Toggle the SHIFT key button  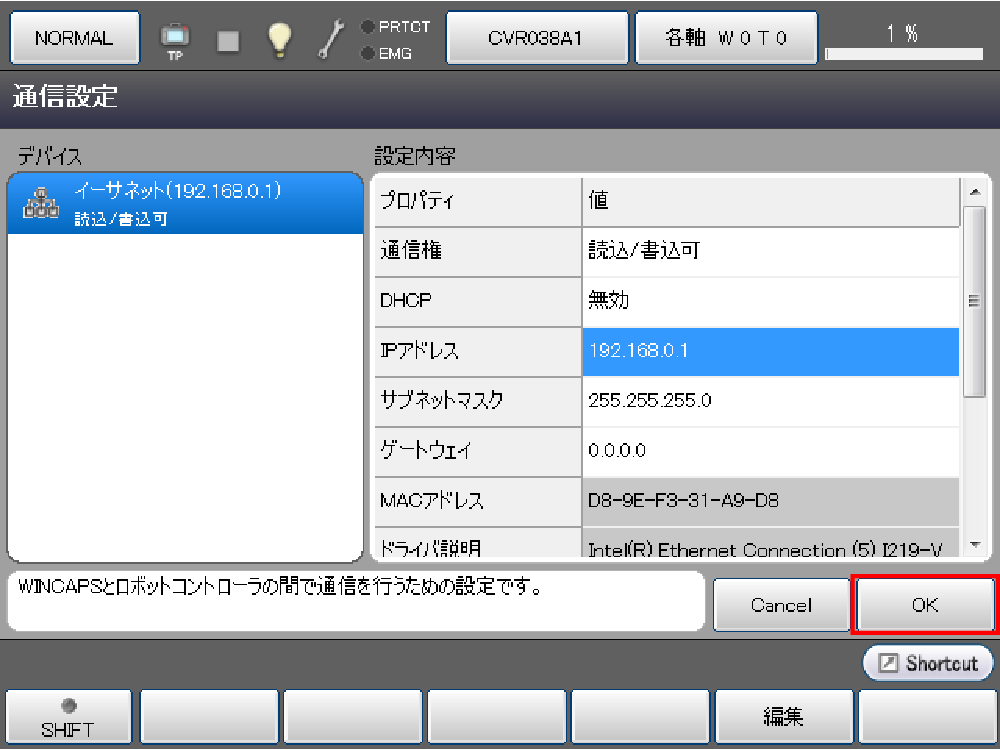pyautogui.click(x=69, y=717)
